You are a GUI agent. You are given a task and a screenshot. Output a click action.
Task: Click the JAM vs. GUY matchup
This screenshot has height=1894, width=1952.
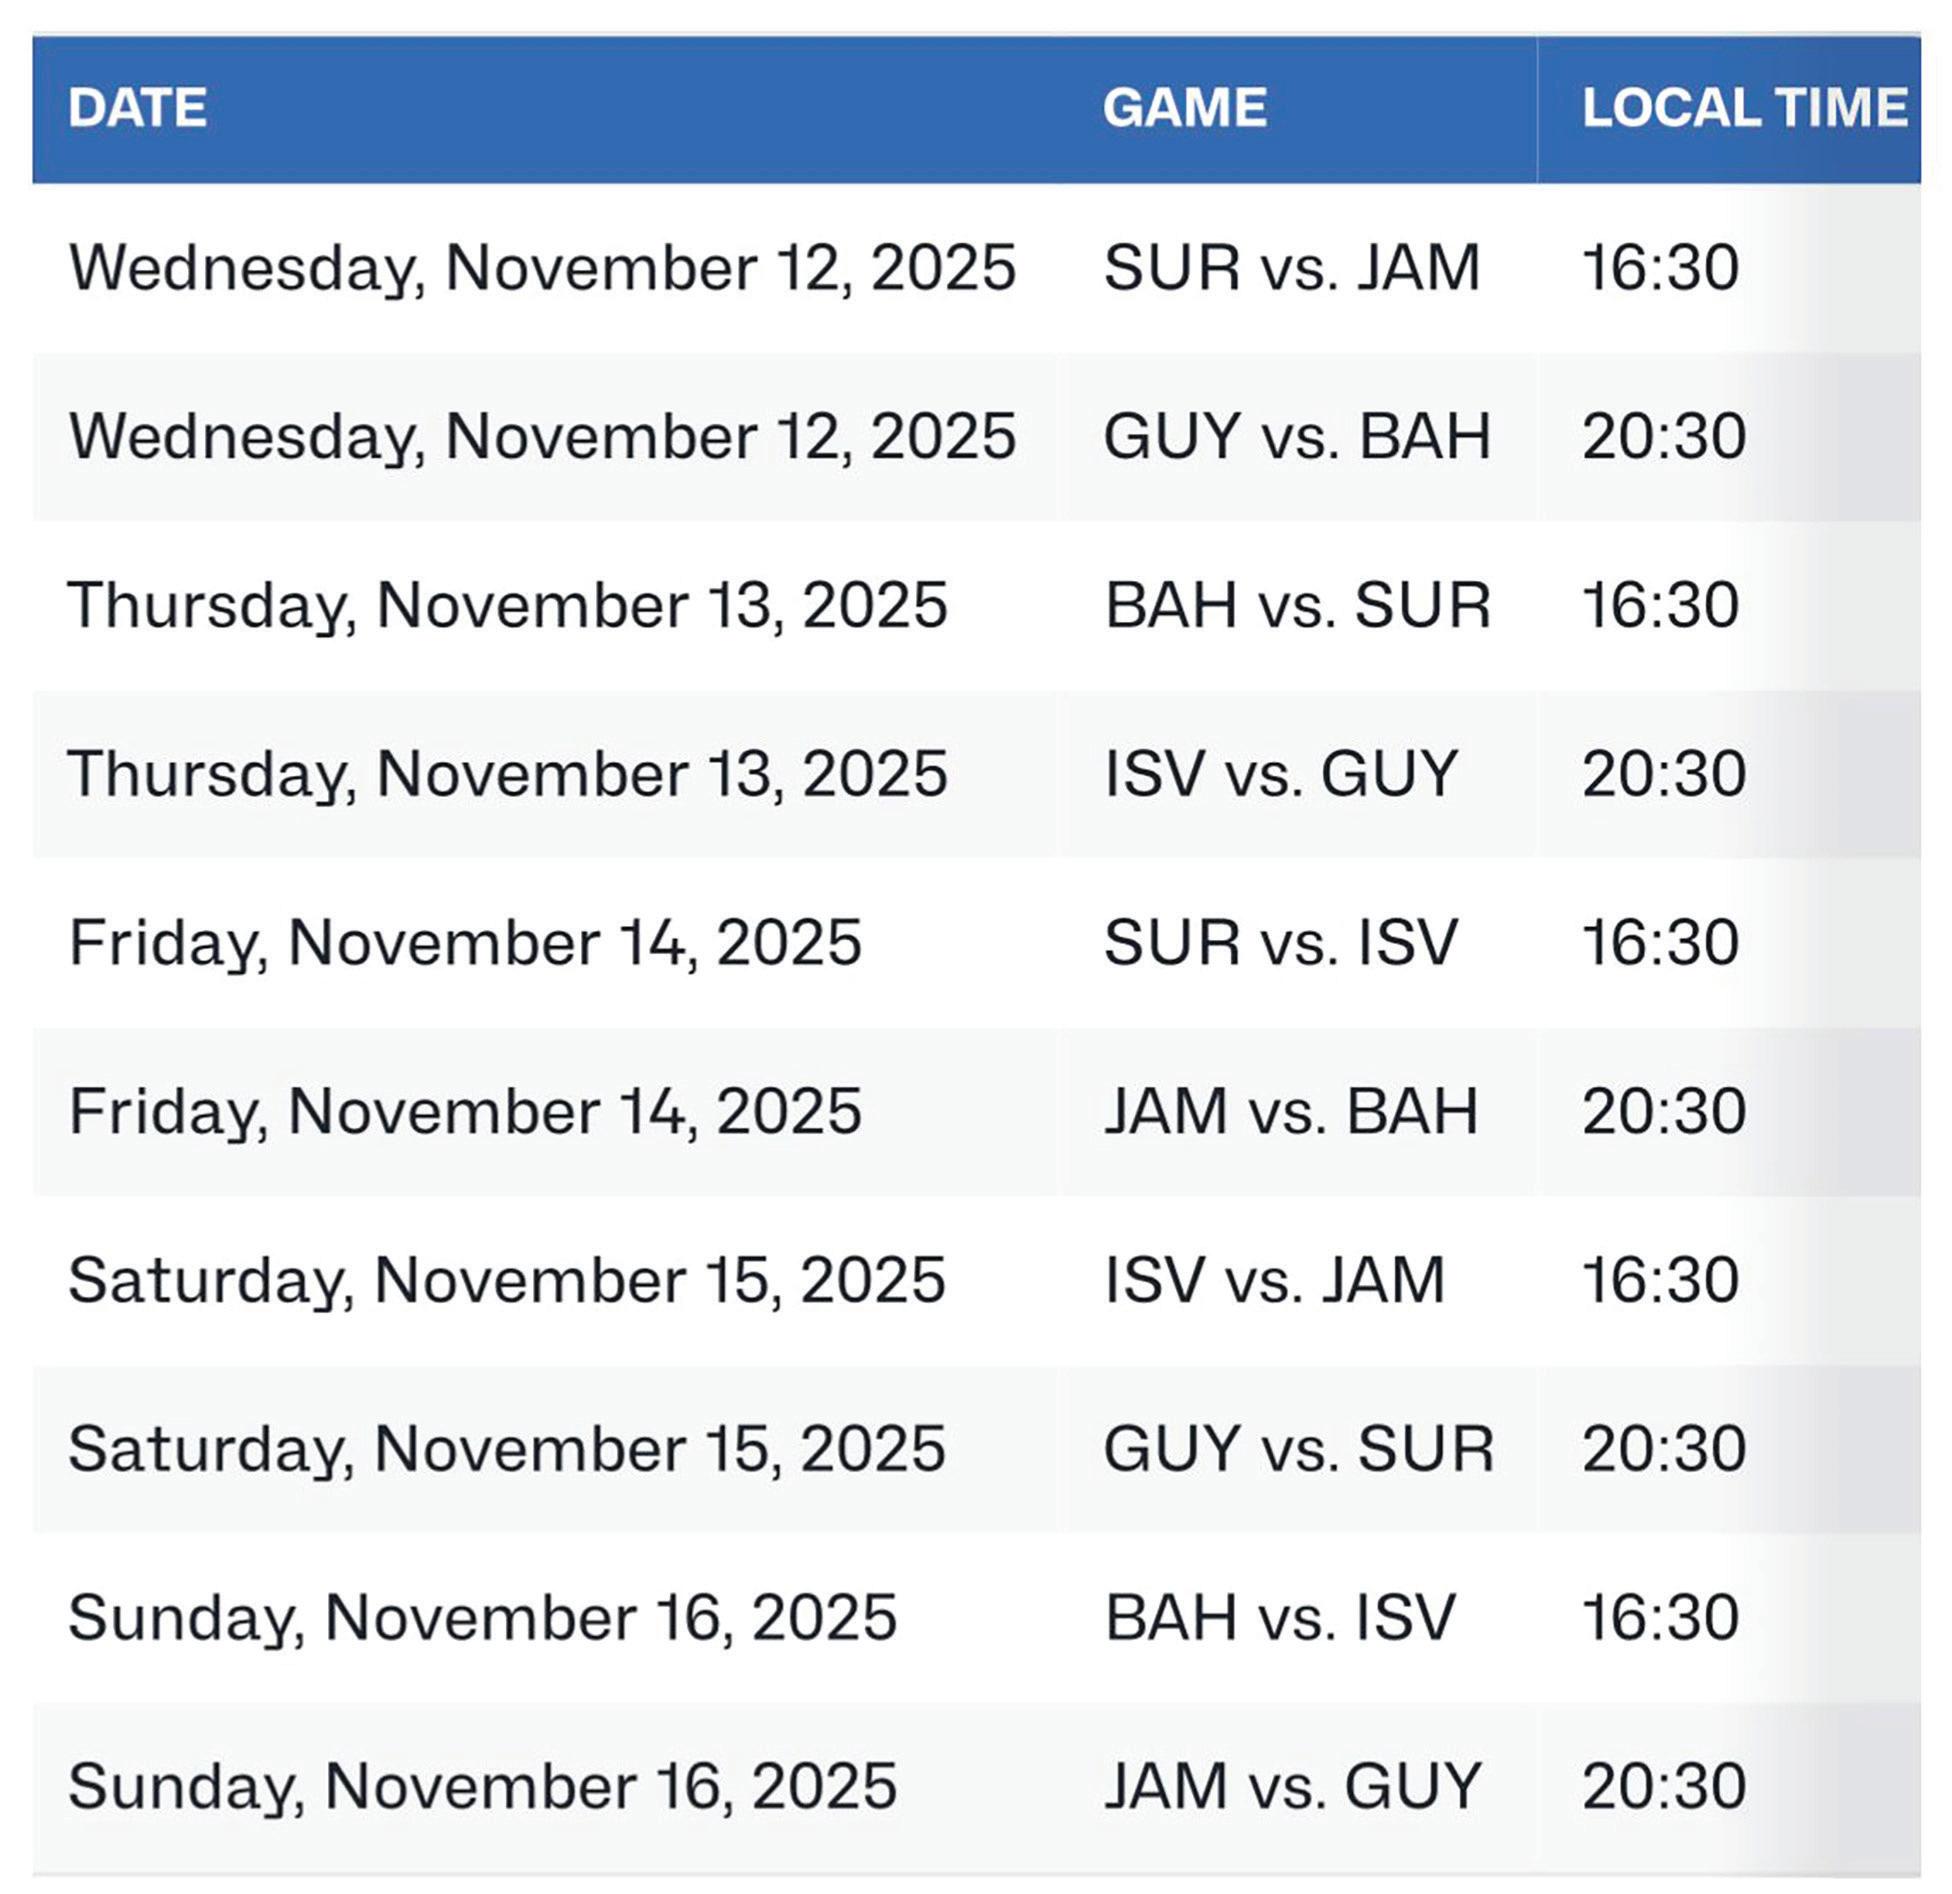tap(1291, 1786)
